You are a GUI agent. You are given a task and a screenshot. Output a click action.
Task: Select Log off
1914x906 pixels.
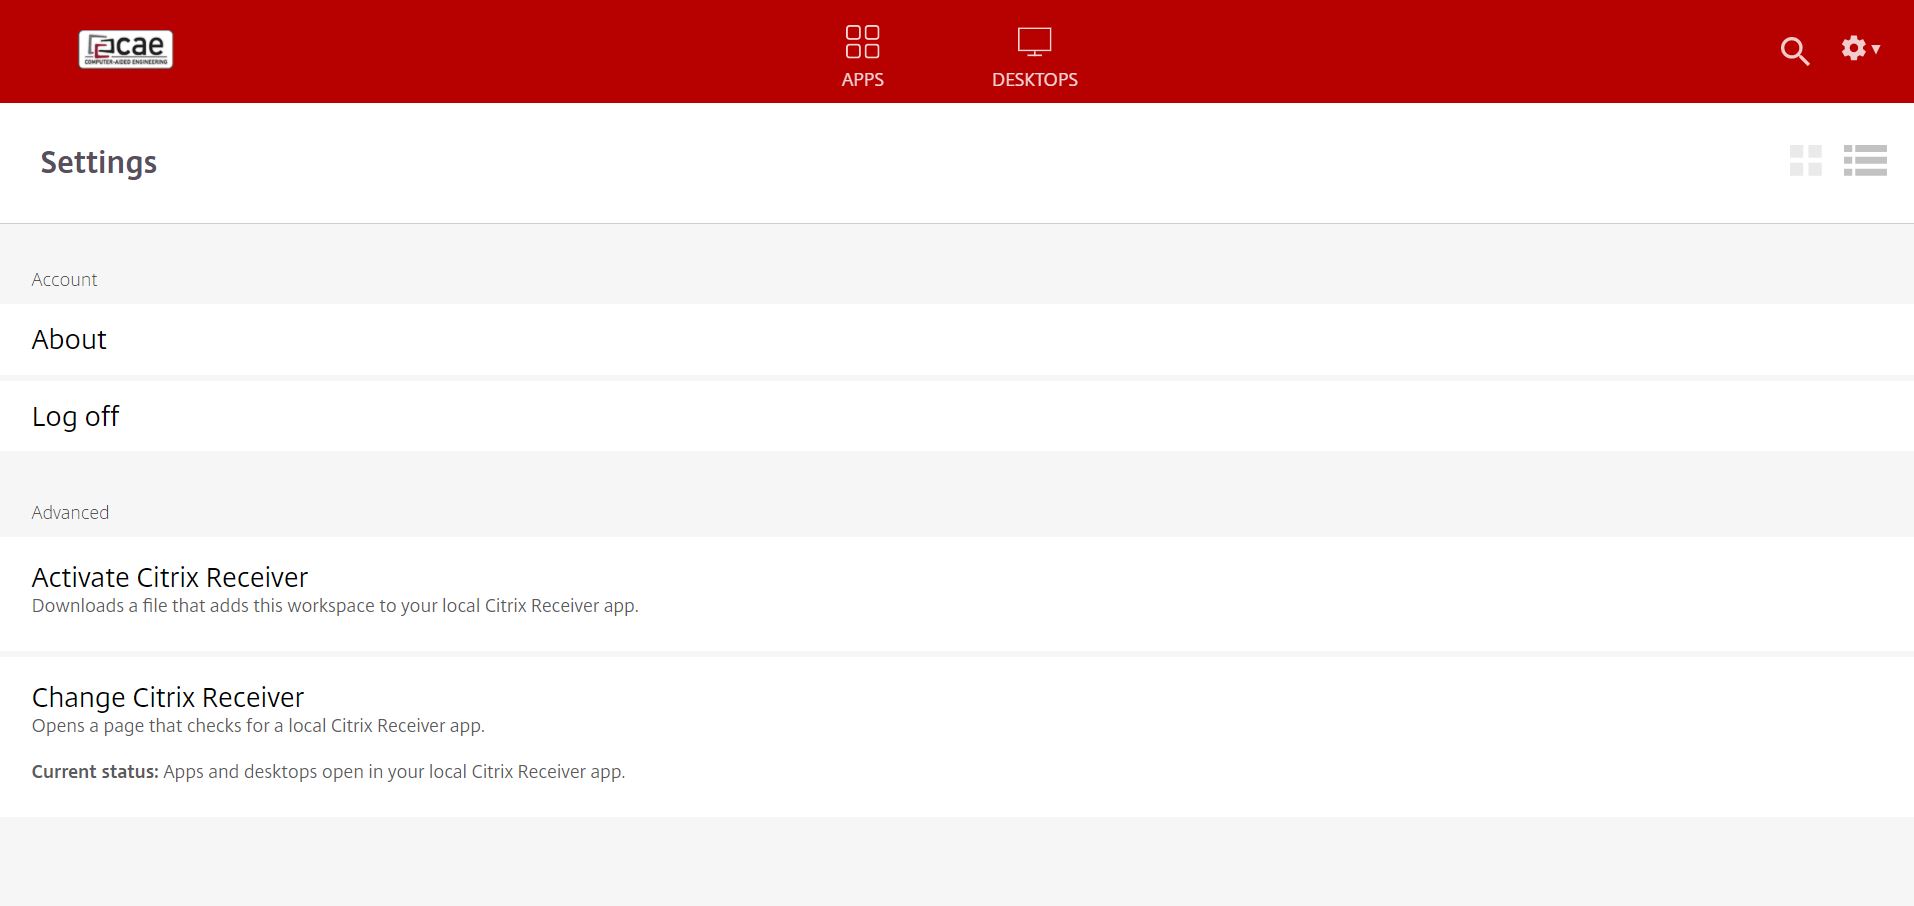coord(957,416)
